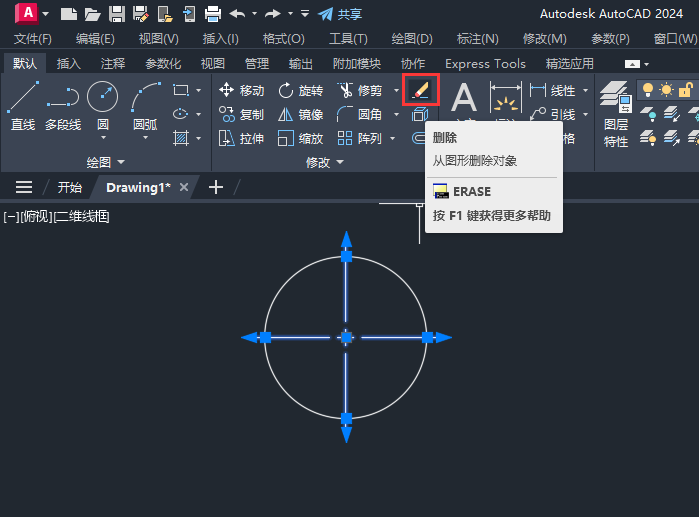This screenshot has height=517, width=699.
Task: Click the Mirror (镜像) tool
Action: tap(300, 114)
